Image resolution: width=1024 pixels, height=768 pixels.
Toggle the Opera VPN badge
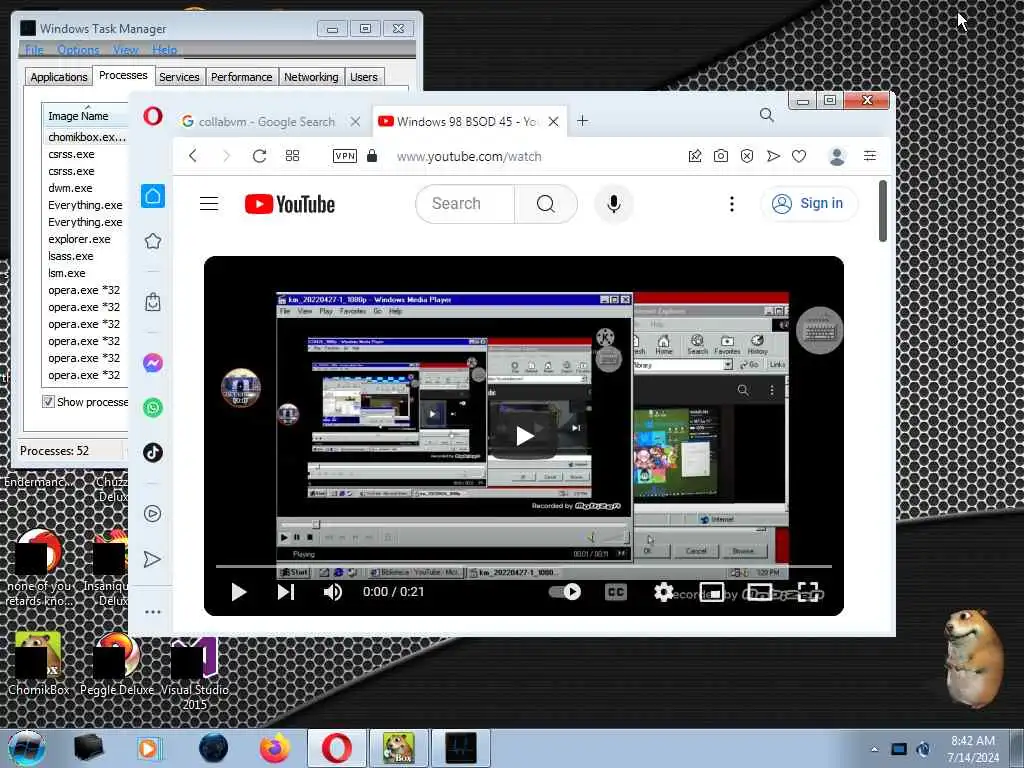click(345, 155)
